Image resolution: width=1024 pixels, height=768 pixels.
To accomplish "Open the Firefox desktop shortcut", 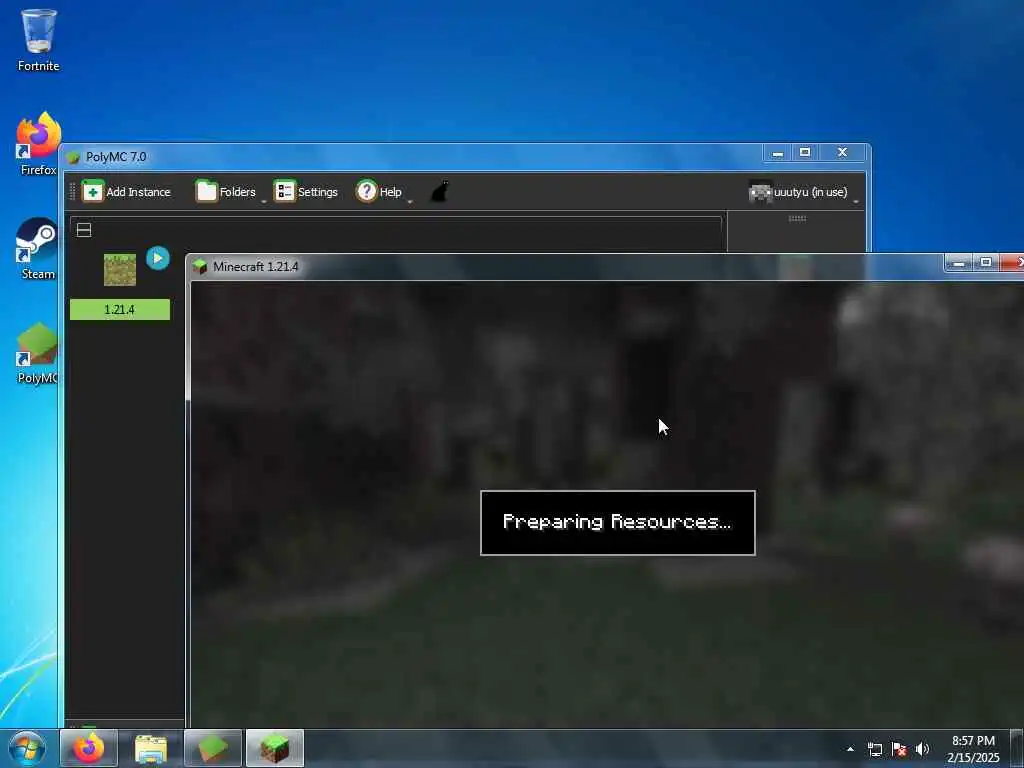I will tap(39, 144).
